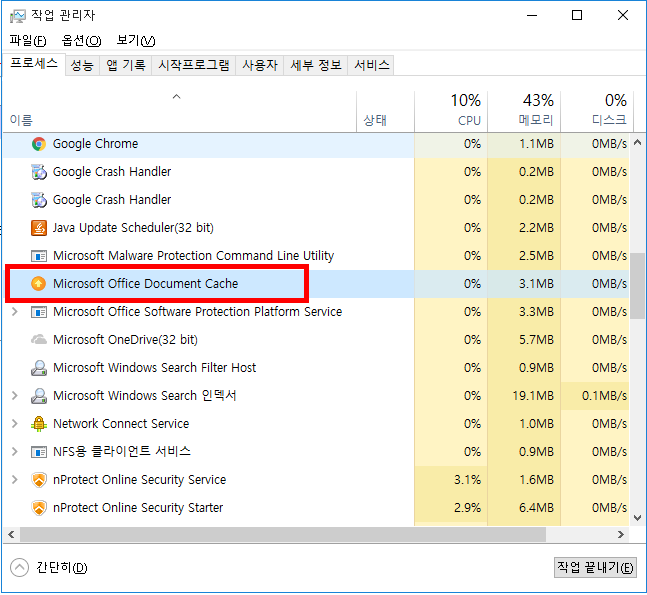
Task: Click the second Google Crash Handler icon
Action: (39, 200)
